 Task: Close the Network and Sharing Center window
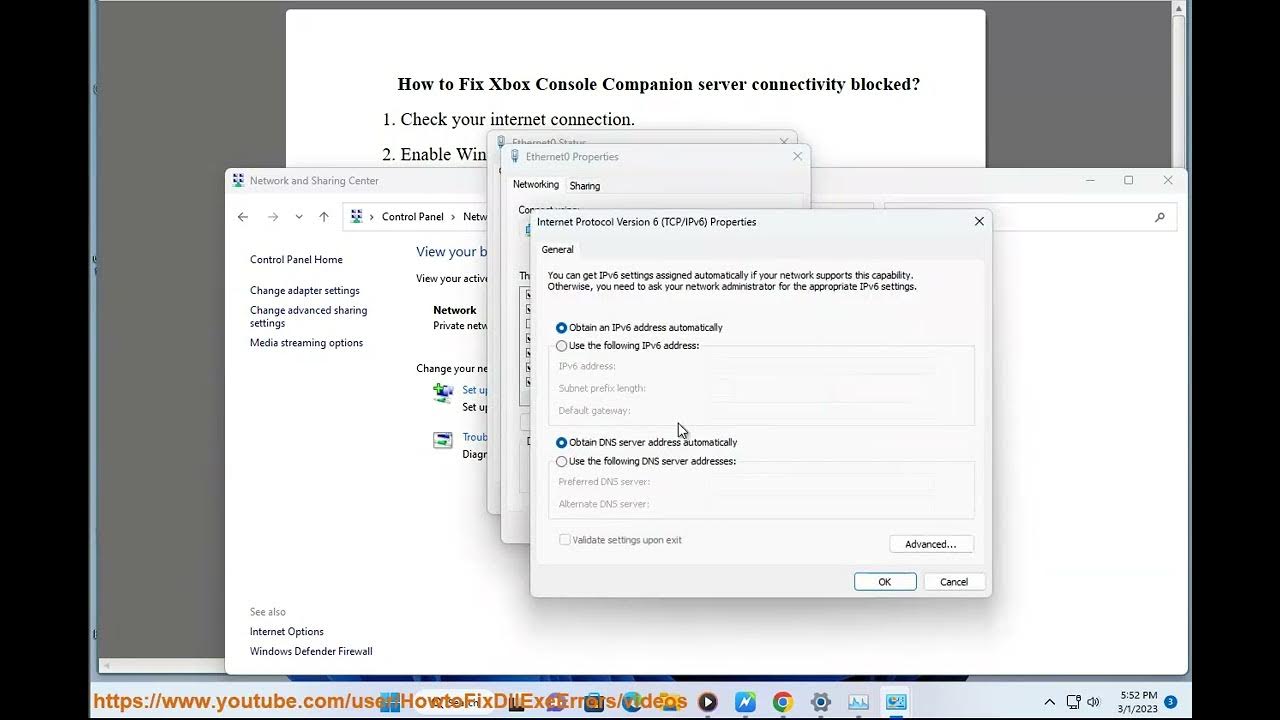coord(1167,181)
